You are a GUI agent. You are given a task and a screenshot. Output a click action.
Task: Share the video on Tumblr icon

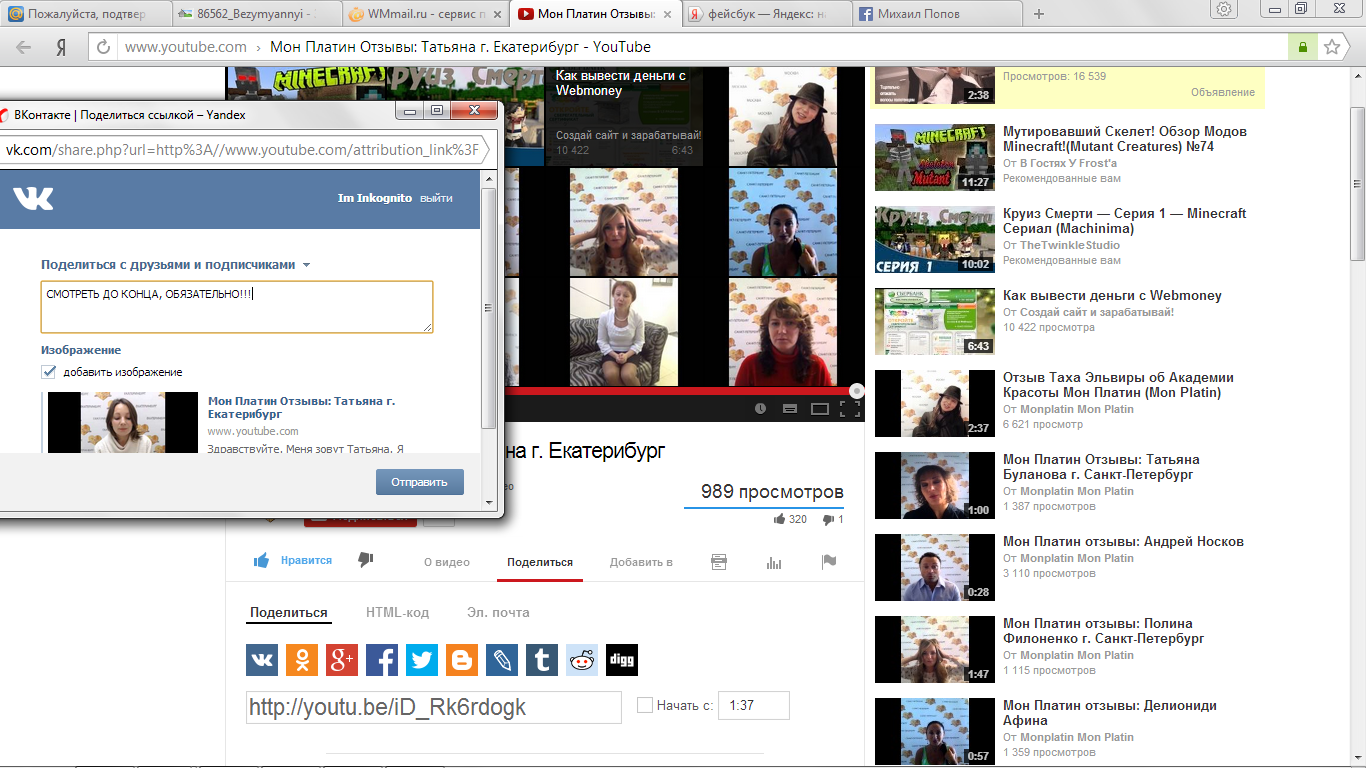542,660
